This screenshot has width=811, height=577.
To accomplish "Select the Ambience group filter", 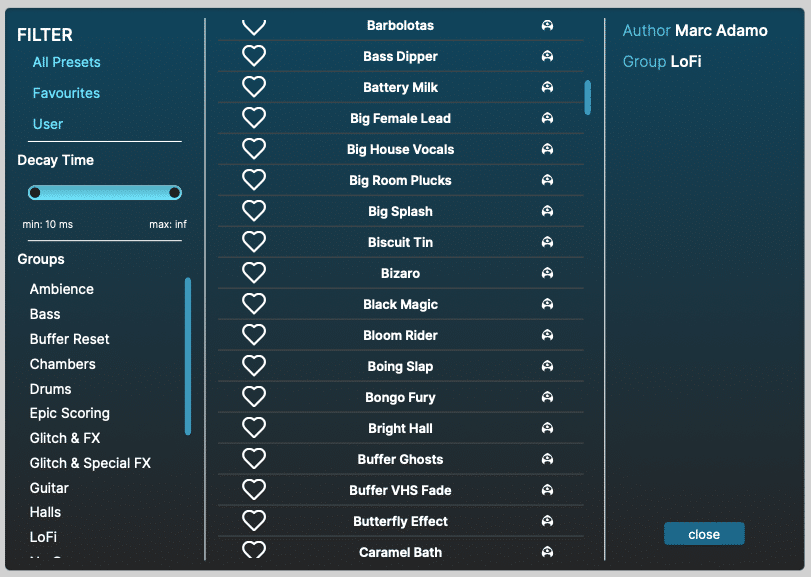I will pos(62,289).
